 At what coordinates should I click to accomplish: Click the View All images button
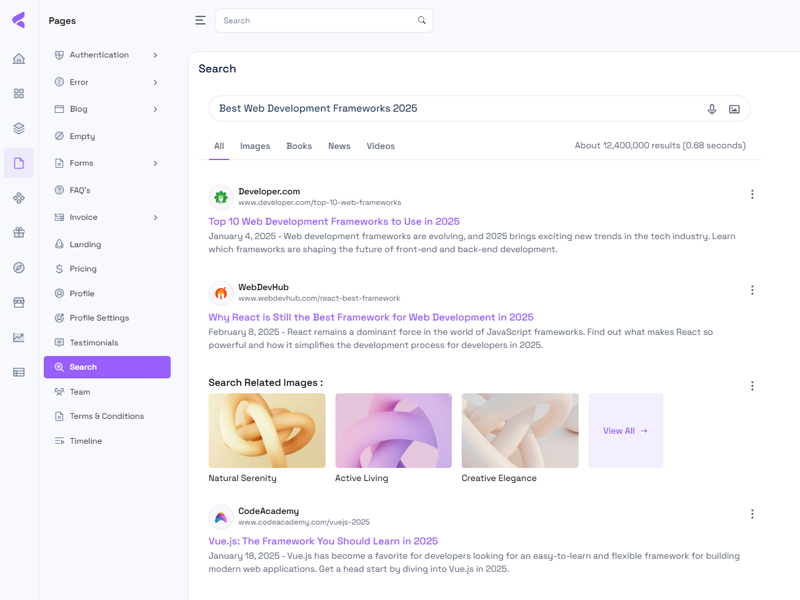click(625, 431)
